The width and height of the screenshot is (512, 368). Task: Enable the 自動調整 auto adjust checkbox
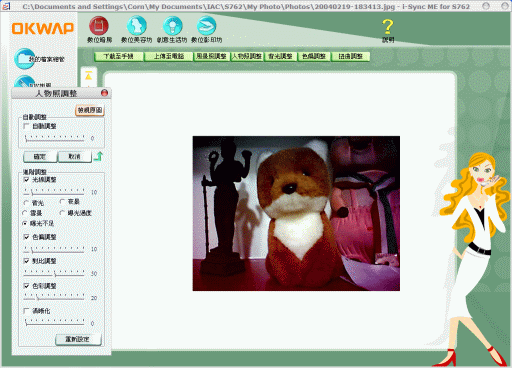pos(26,126)
